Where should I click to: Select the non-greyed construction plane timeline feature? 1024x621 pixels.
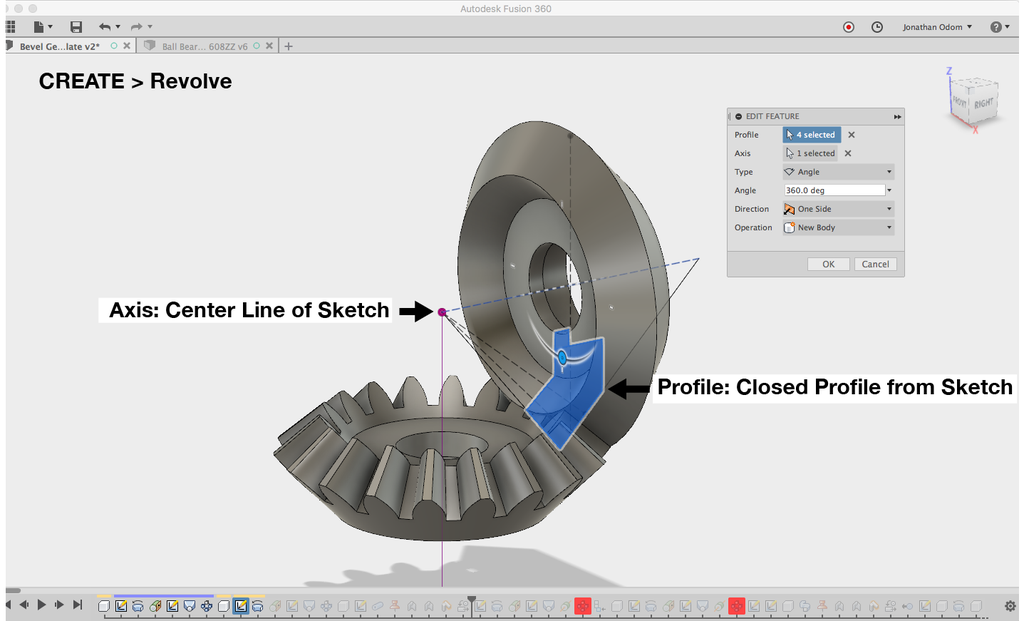tap(155, 606)
